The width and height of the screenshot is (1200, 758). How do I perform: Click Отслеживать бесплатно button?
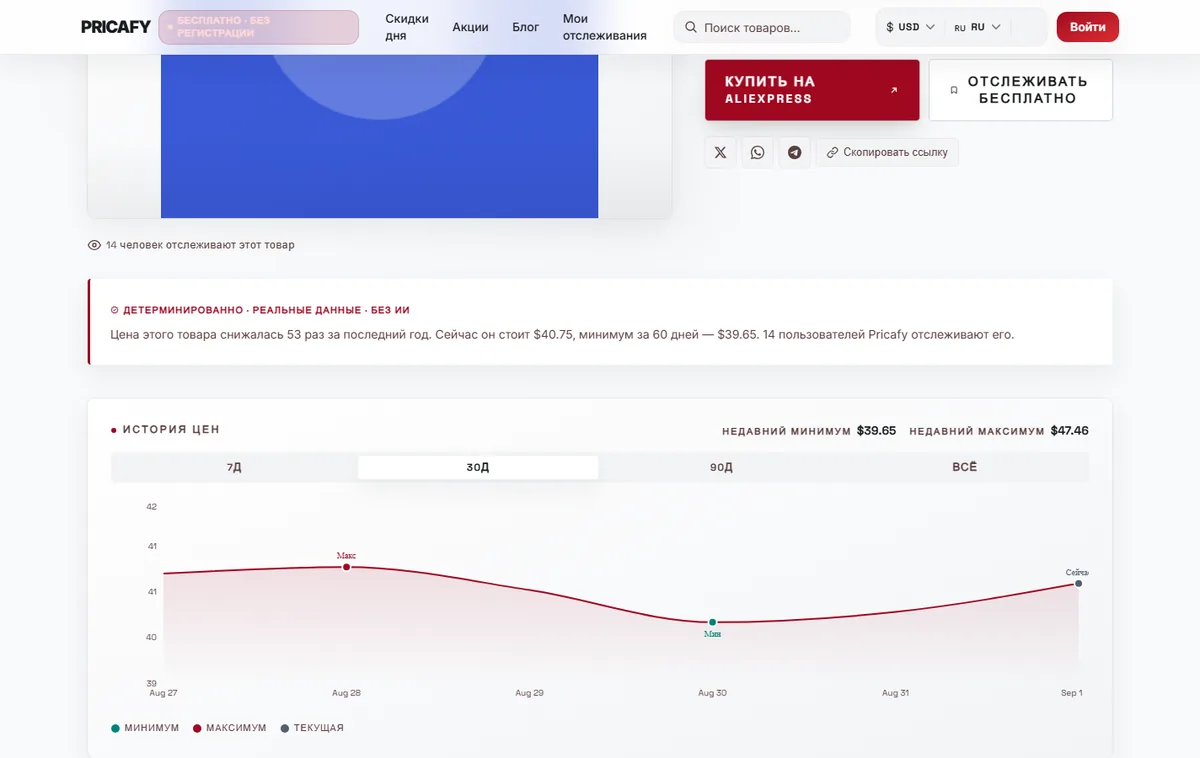(1020, 90)
